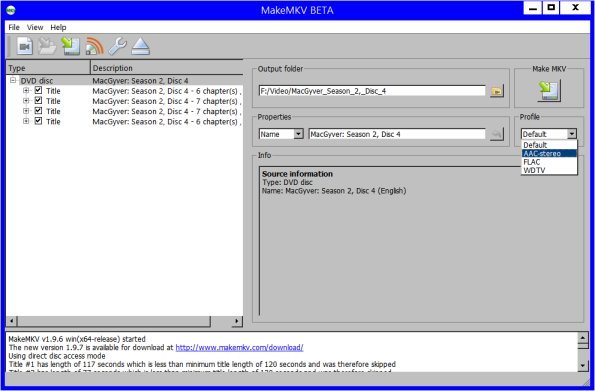
Task: Click log line 'Using direct disc access mode'
Action: (x=57, y=356)
